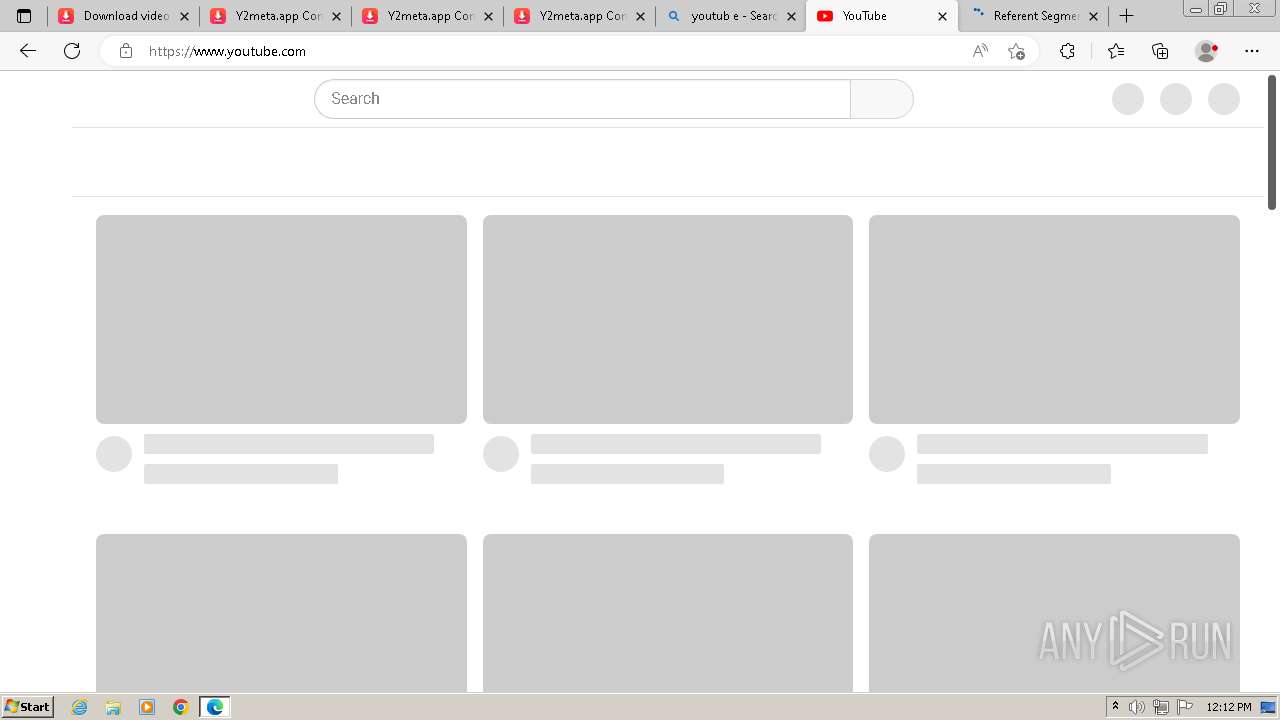Open Collections panel
Screen dimensions: 1280x720
(x=1160, y=51)
